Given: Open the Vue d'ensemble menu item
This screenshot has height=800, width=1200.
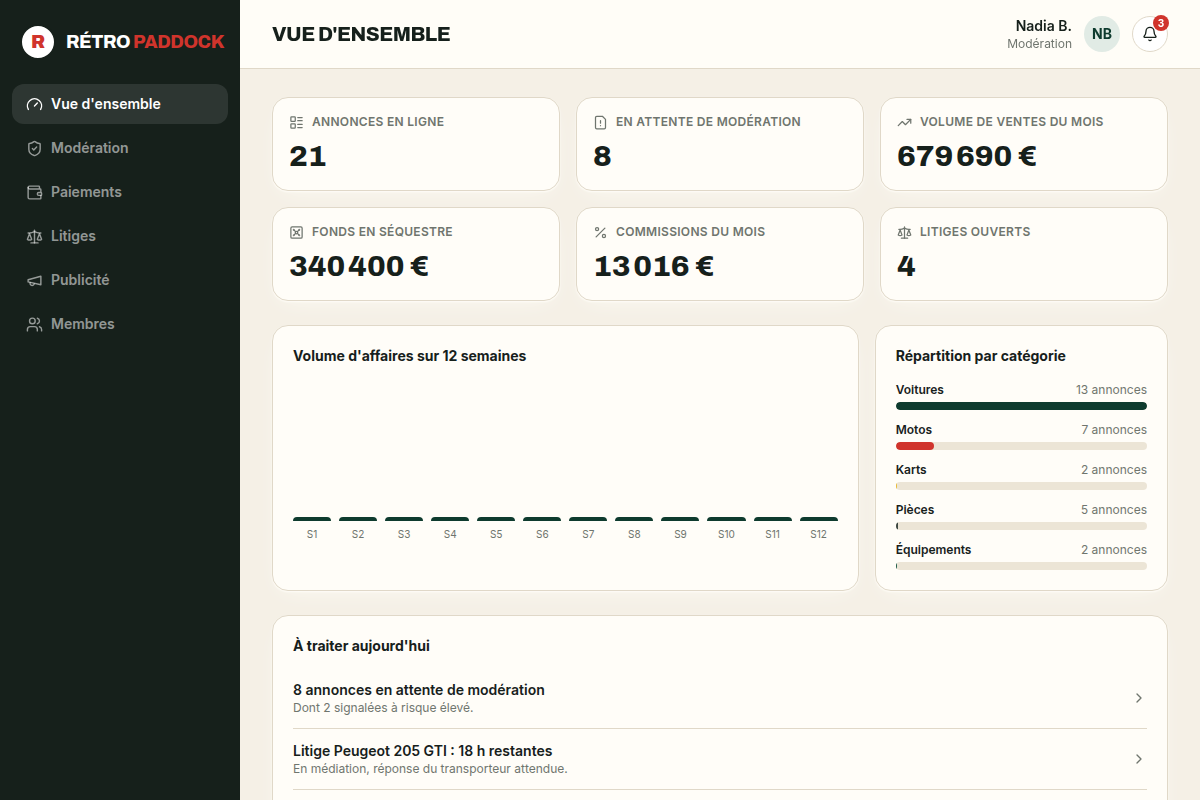Looking at the screenshot, I should 120,104.
